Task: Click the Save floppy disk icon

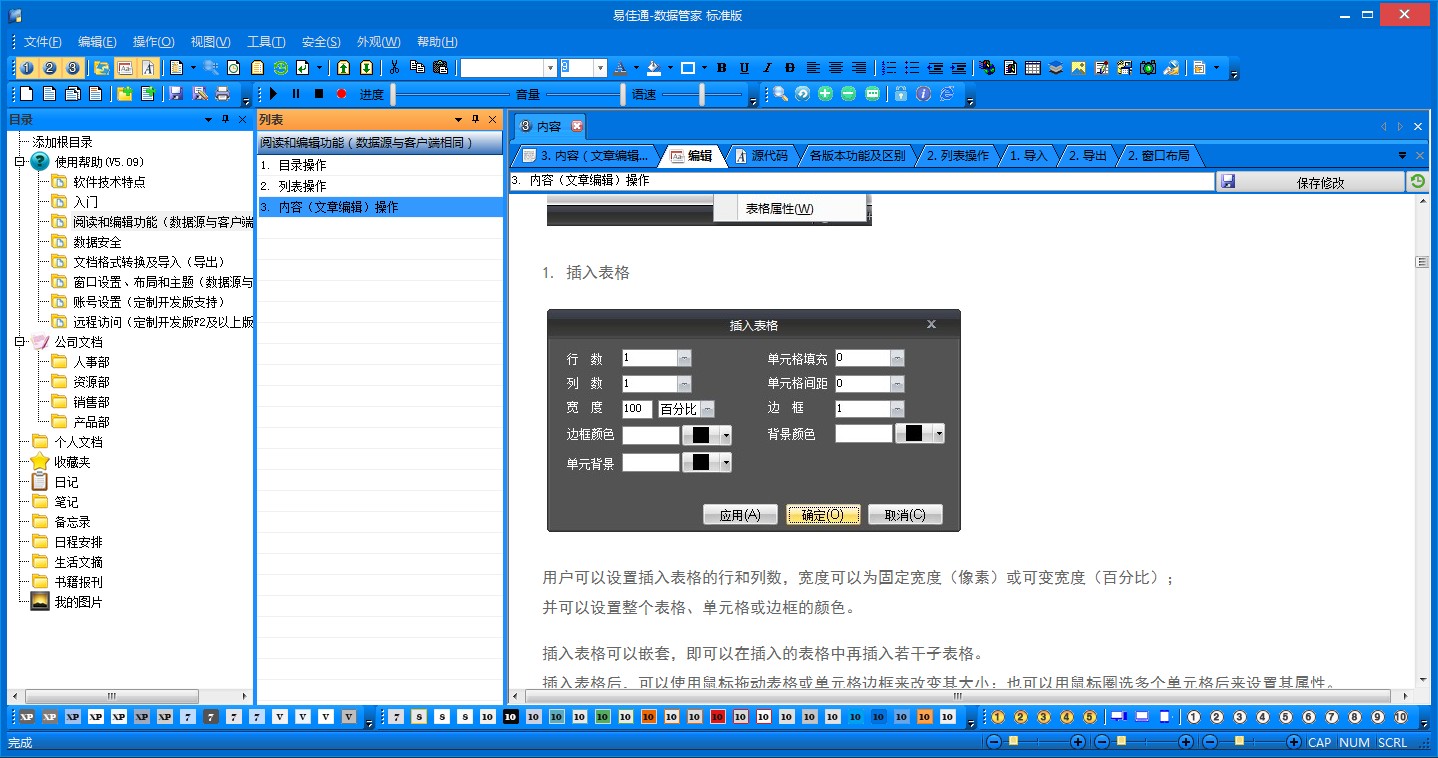Action: [176, 94]
